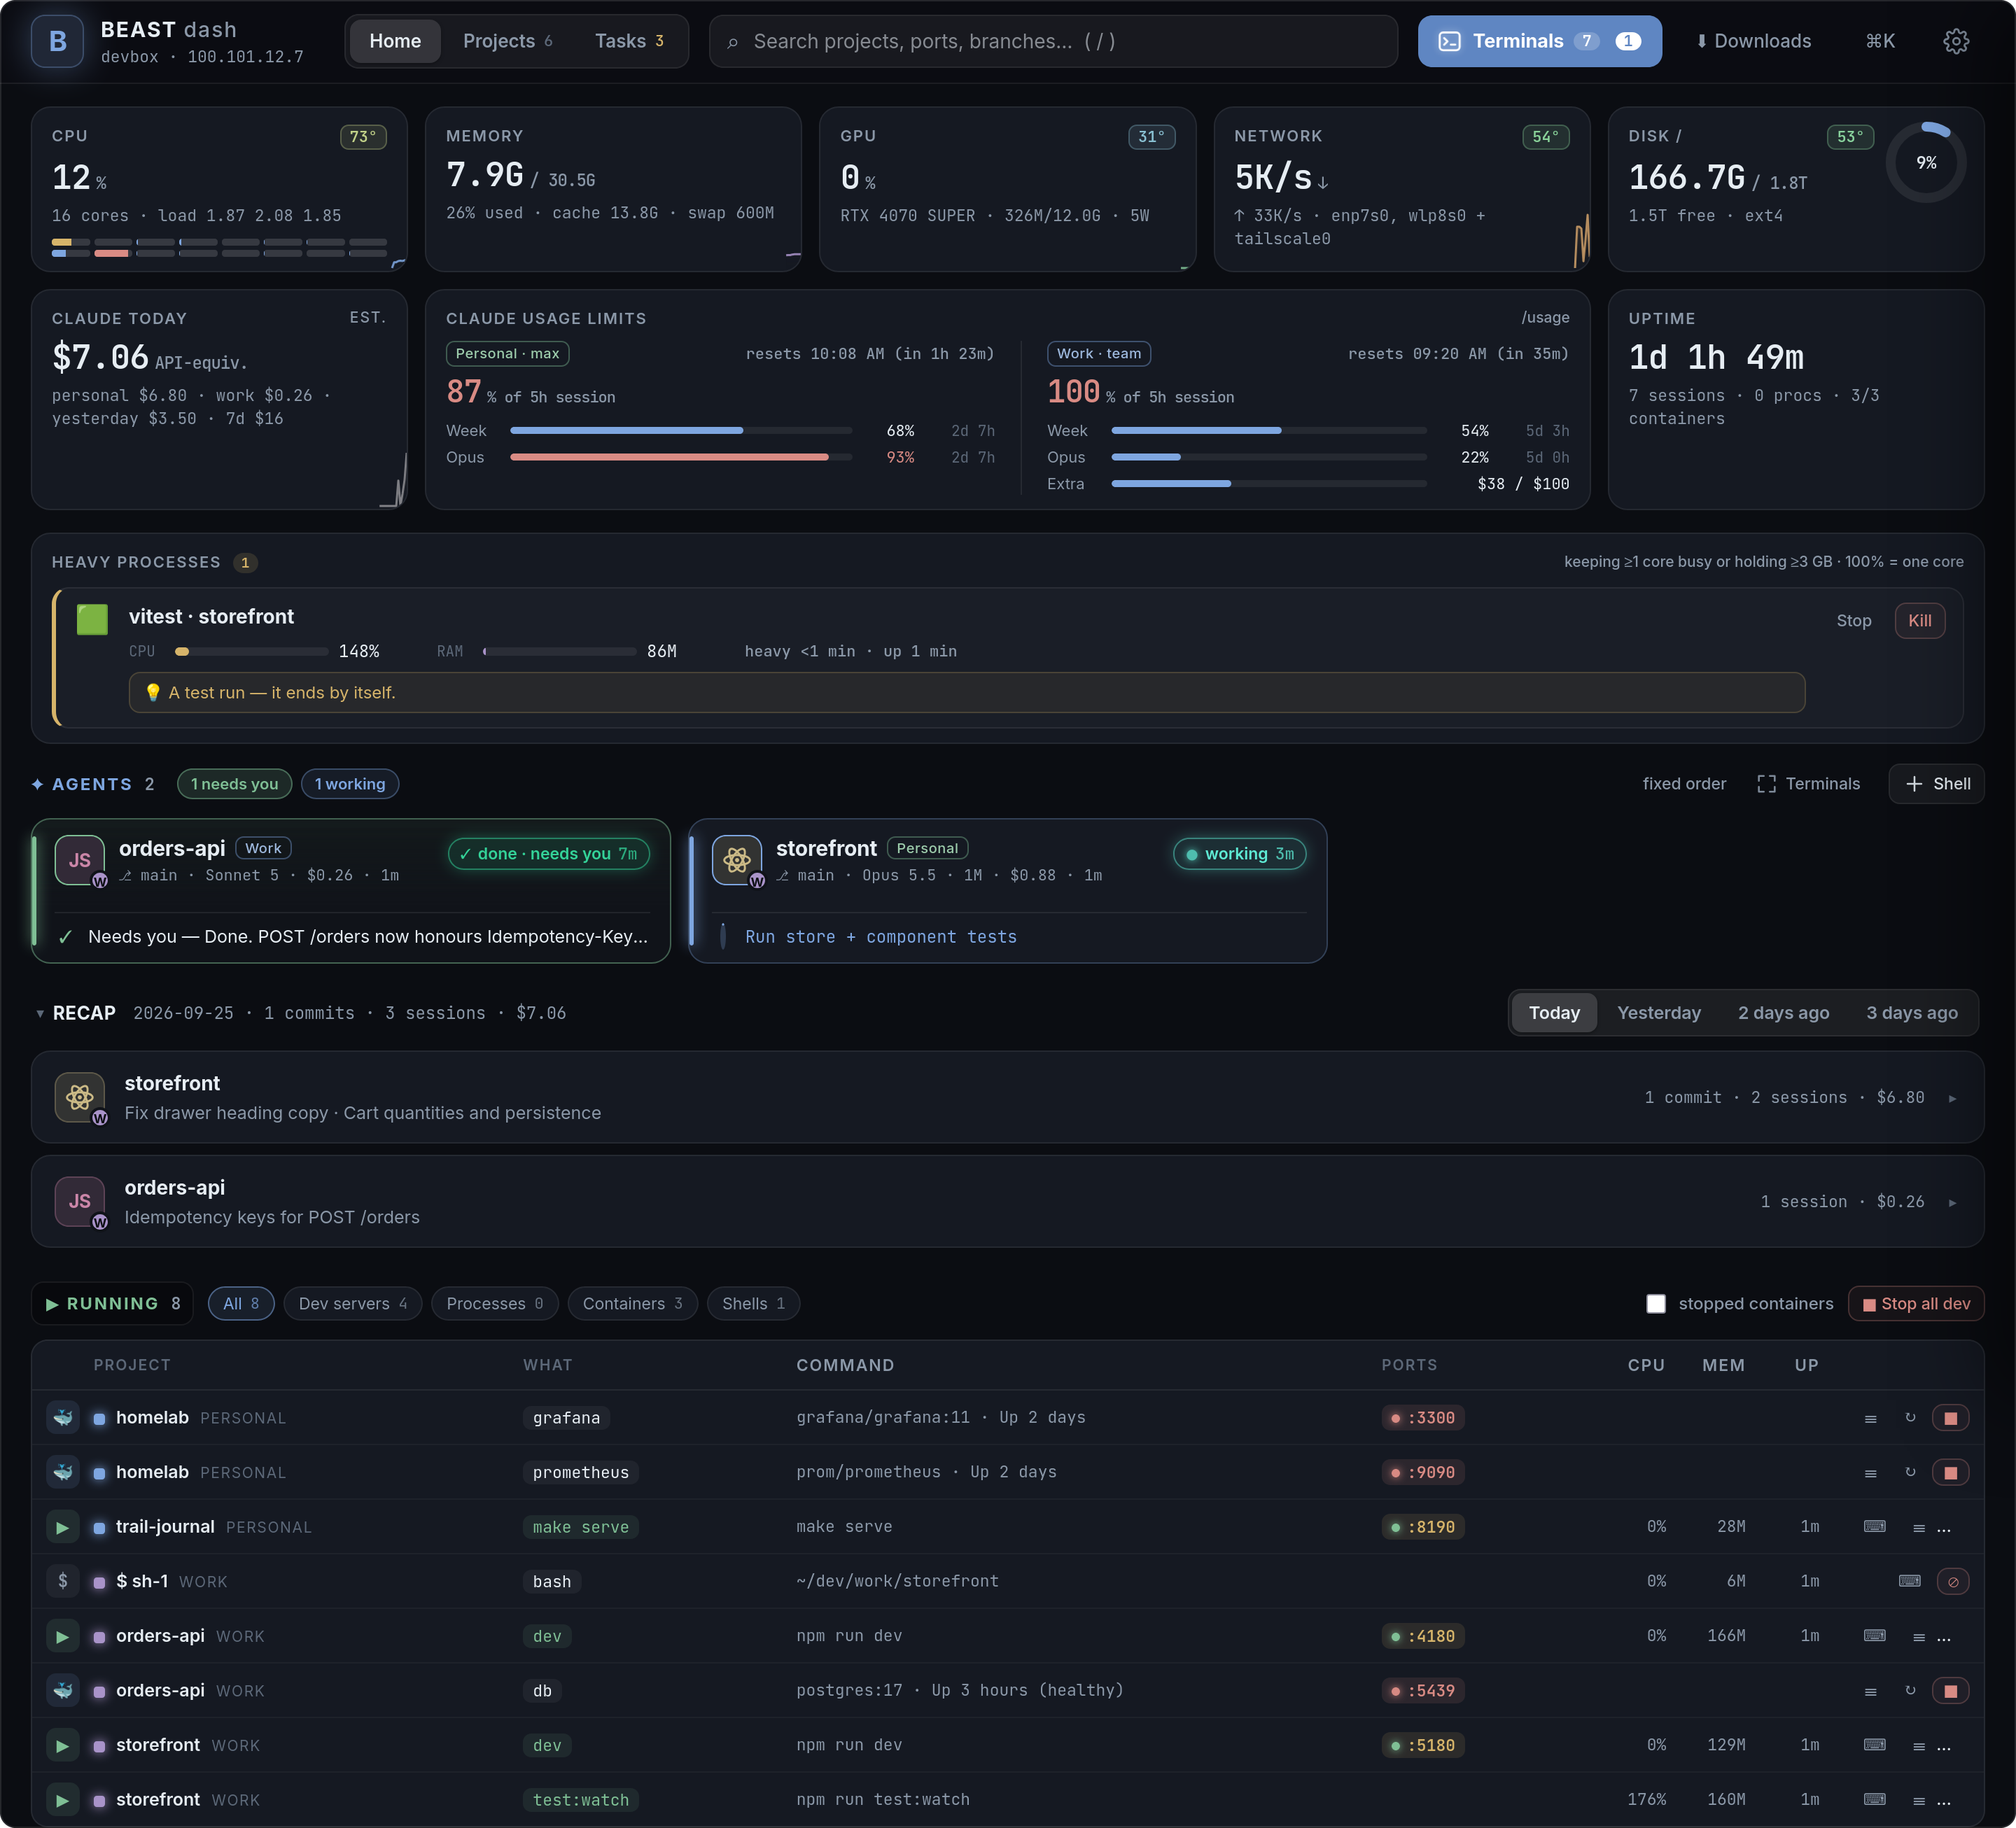Kill the vitest storefront process

point(1919,621)
